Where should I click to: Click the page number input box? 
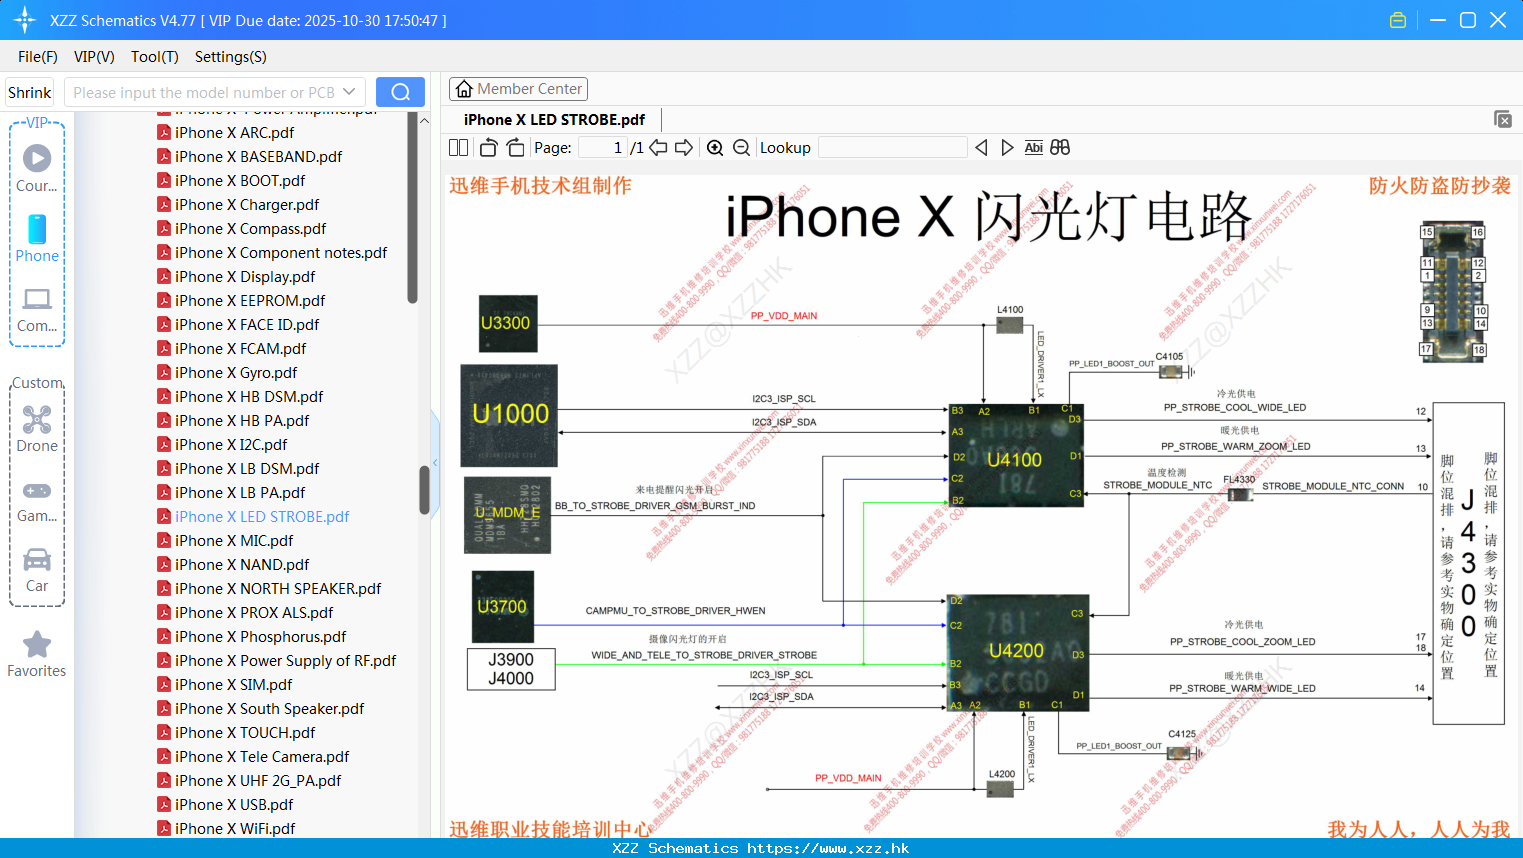(x=603, y=147)
